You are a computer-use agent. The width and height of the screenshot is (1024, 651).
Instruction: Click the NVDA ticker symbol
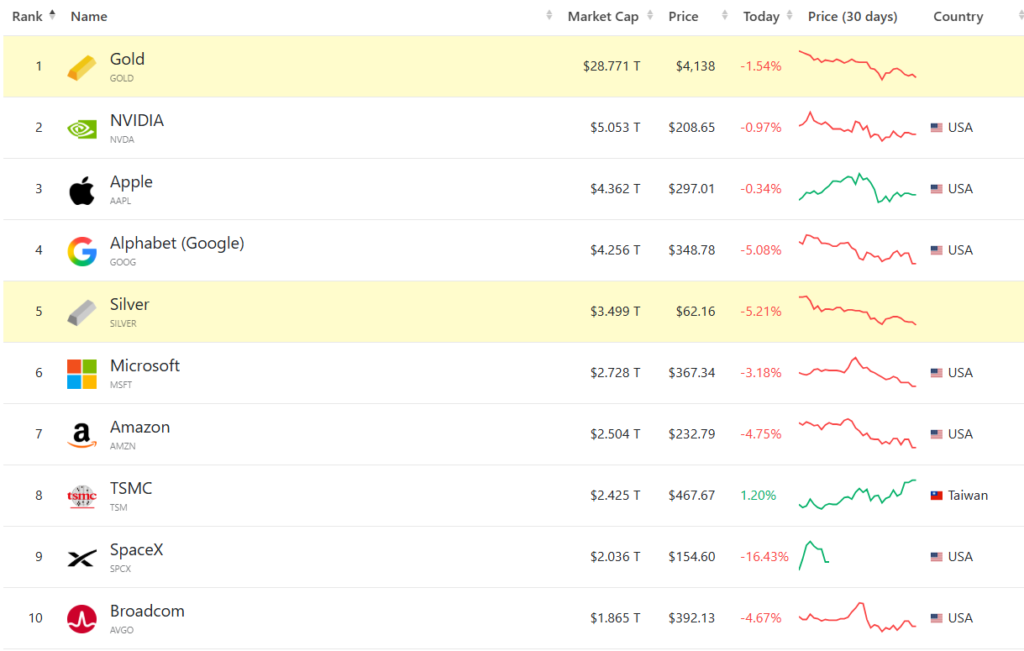(122, 140)
